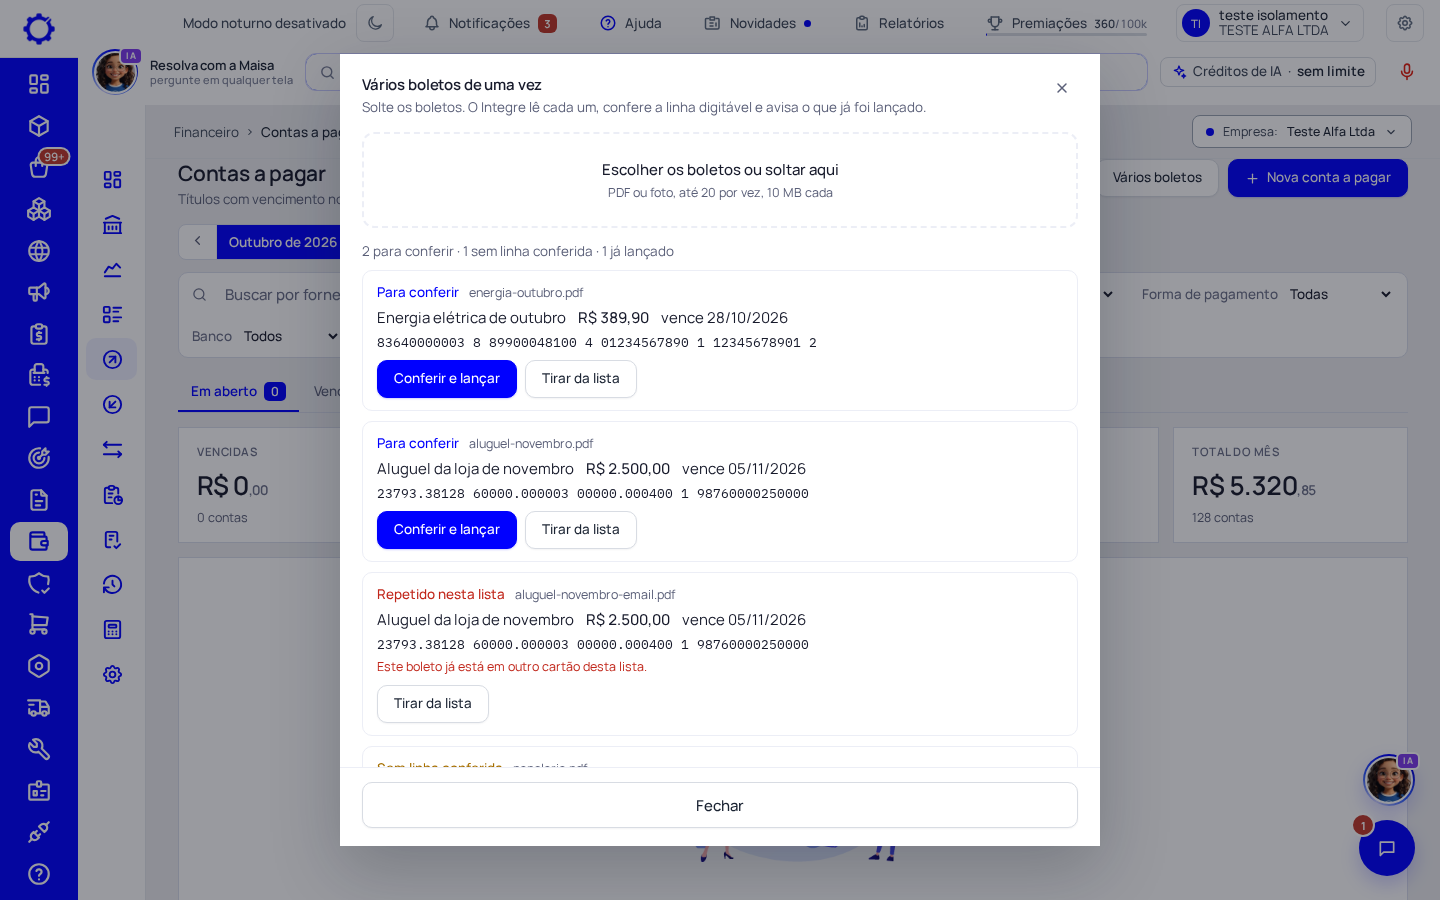
Task: Conferir e lançar aluguel-novembro.pdf boleto
Action: (447, 530)
